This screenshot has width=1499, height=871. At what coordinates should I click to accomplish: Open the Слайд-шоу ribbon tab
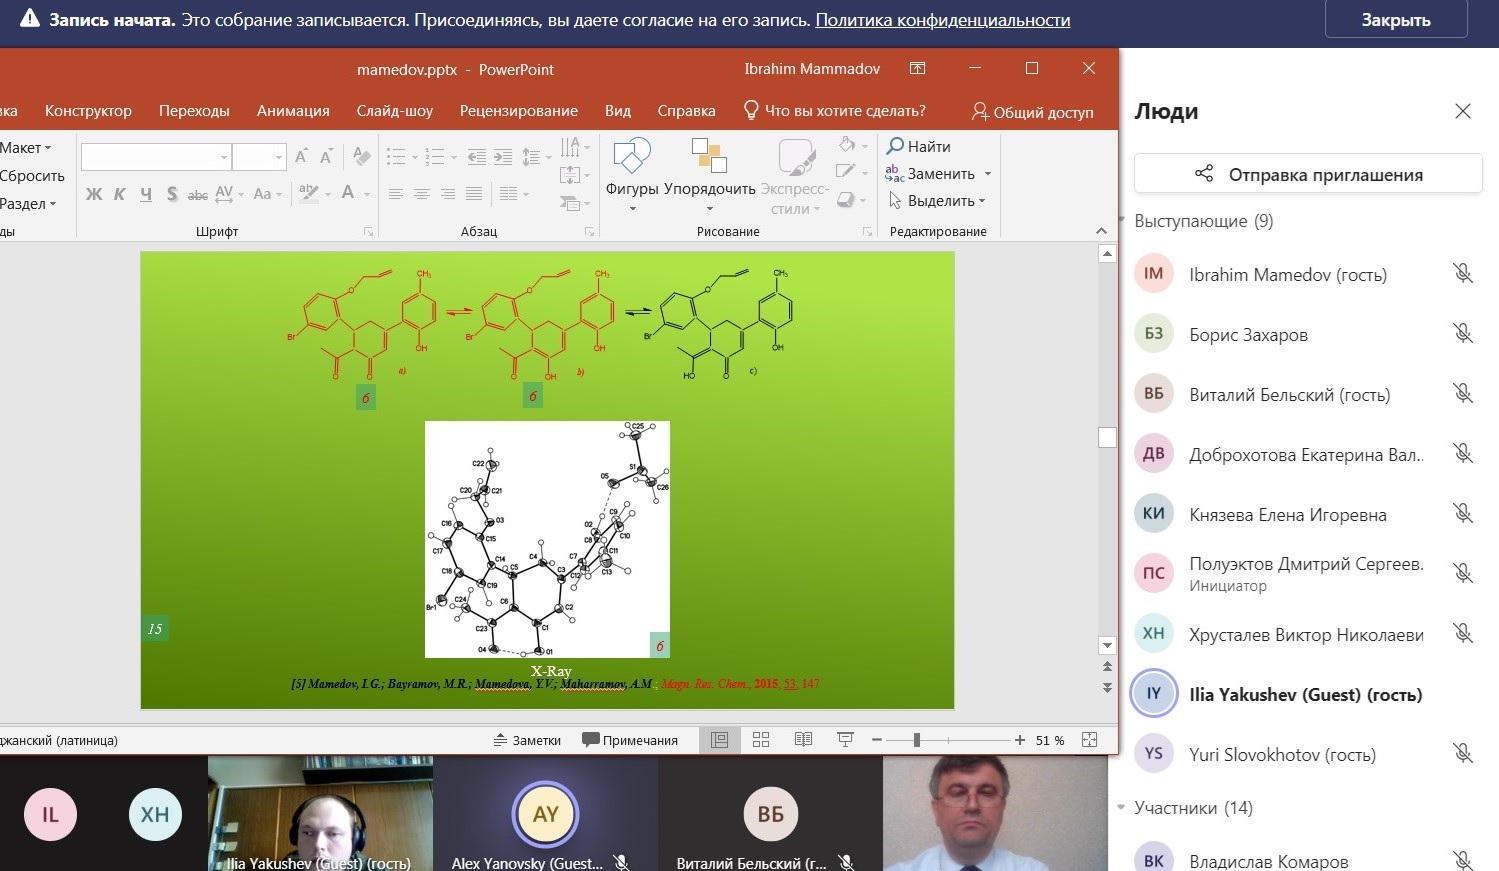(x=394, y=111)
